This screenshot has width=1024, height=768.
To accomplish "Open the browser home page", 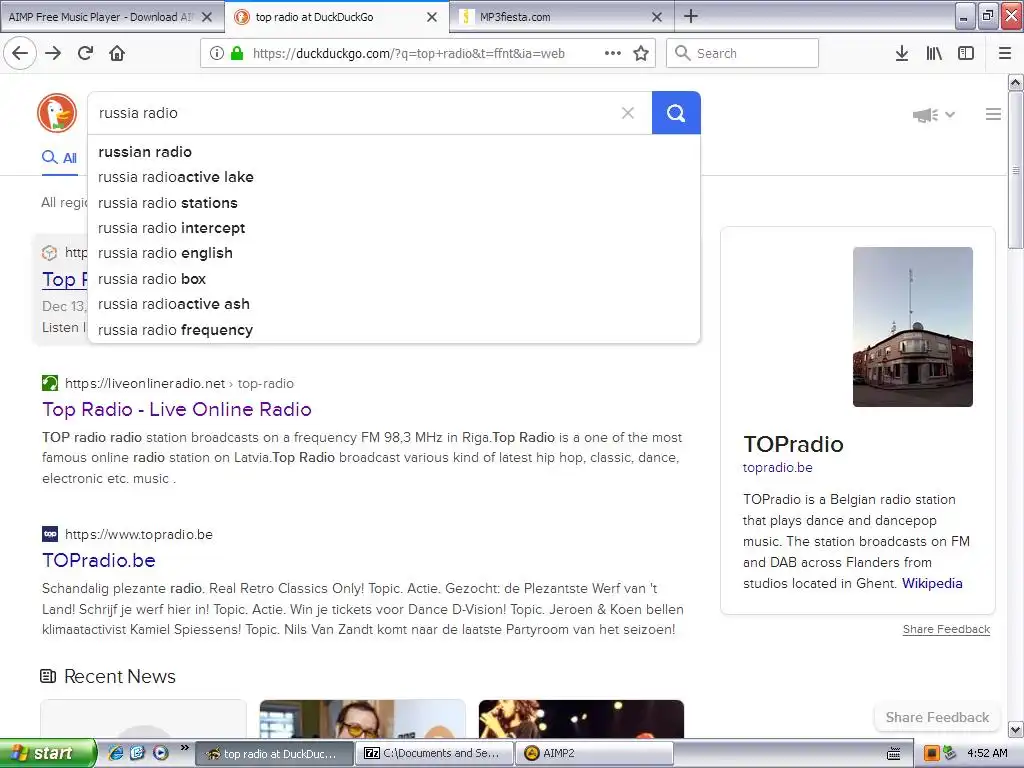I will (x=117, y=54).
